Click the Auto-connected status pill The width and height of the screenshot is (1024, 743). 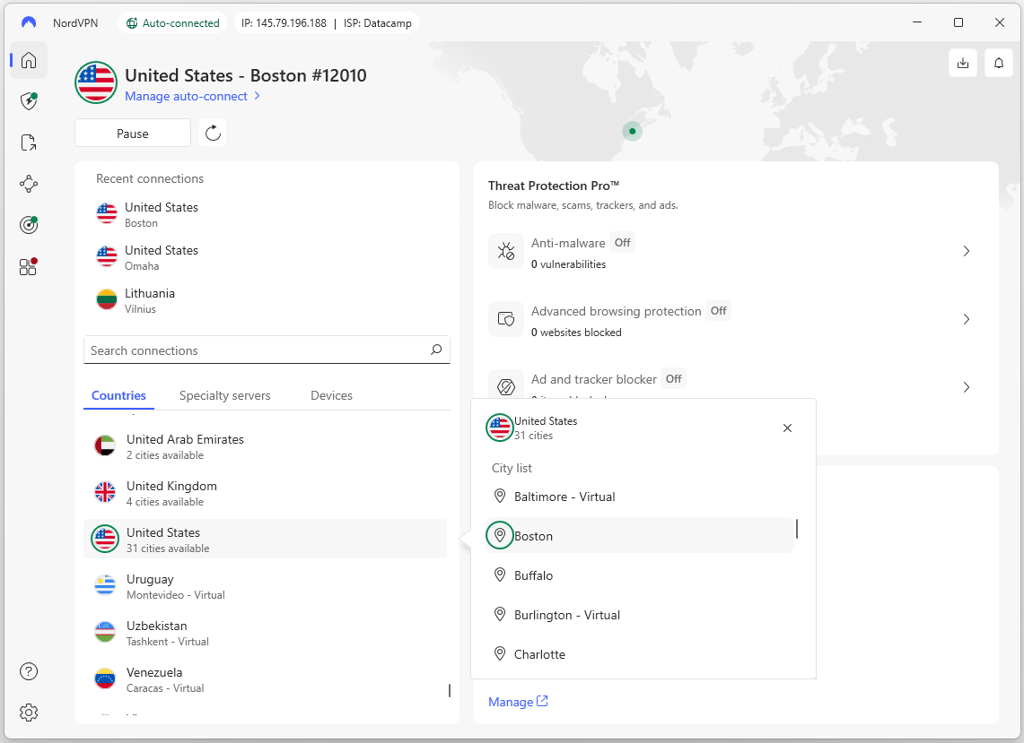(173, 23)
